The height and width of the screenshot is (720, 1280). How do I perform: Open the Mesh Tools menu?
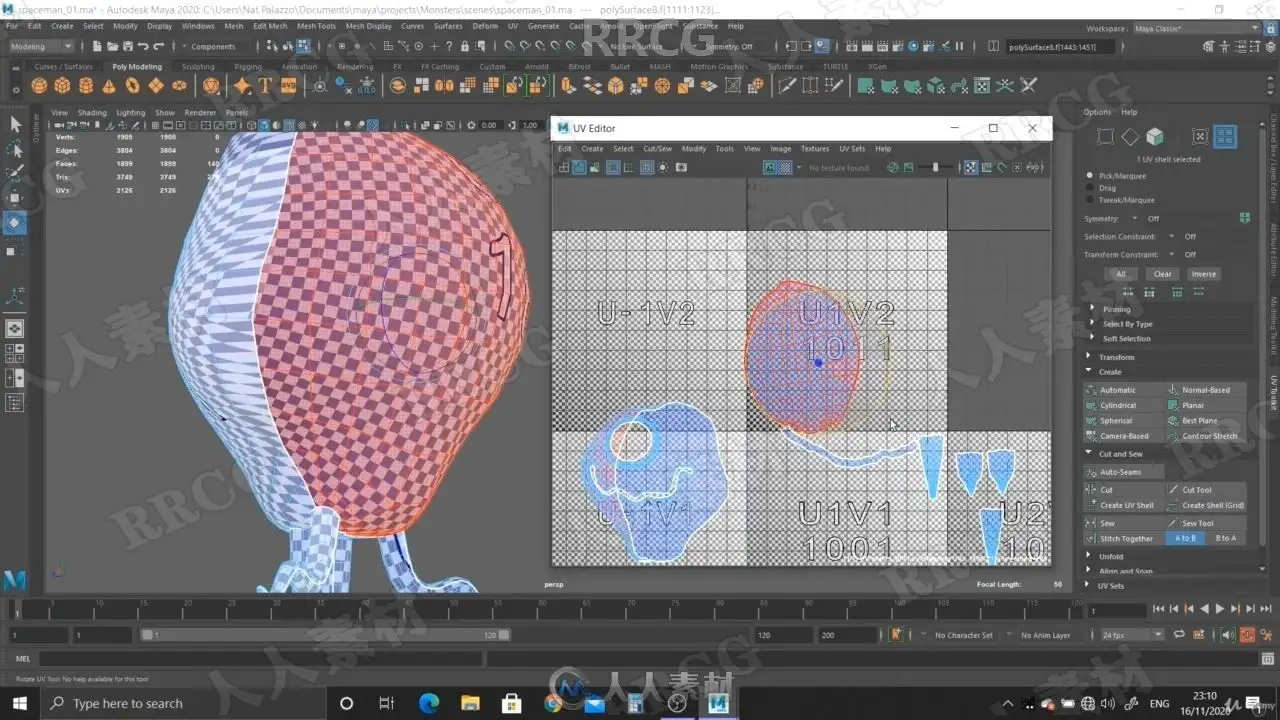click(316, 26)
